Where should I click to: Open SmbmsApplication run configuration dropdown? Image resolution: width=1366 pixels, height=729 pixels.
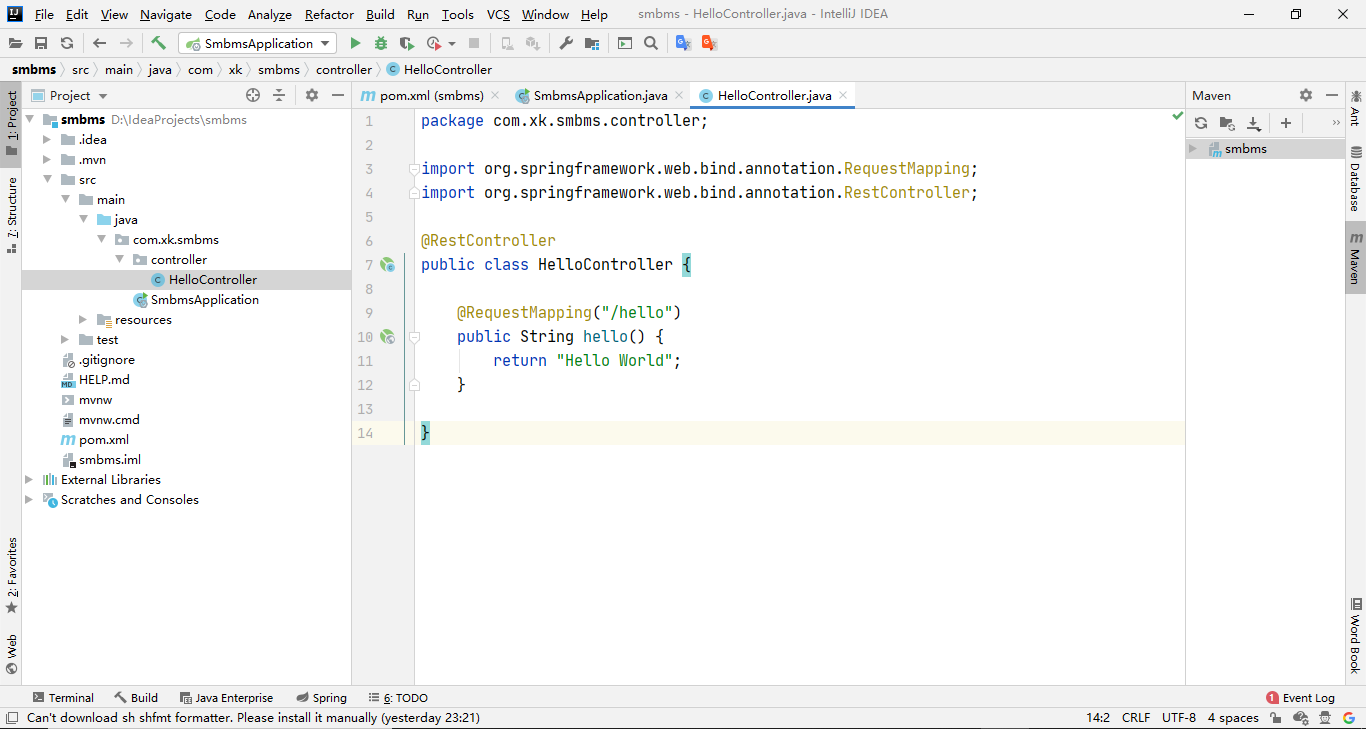click(258, 43)
